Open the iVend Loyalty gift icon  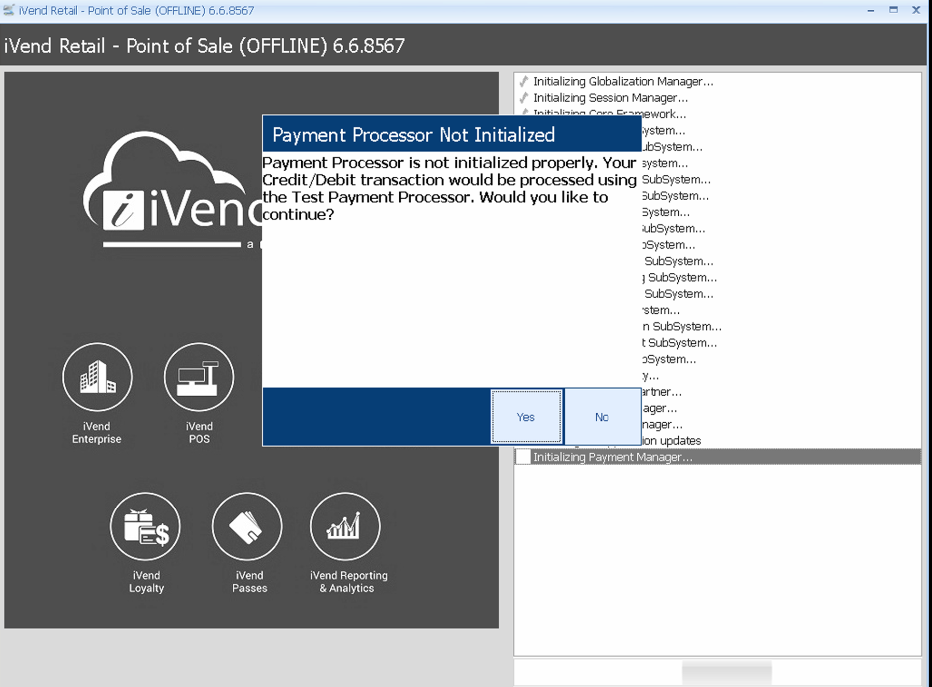point(146,527)
